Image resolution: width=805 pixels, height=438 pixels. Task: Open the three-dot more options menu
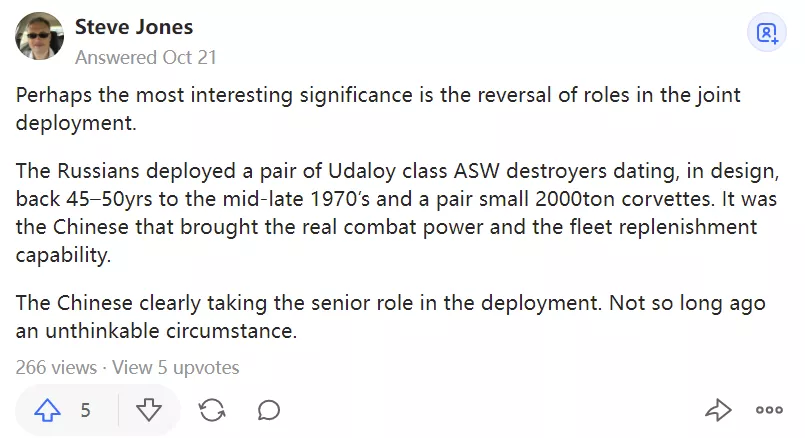tap(769, 409)
